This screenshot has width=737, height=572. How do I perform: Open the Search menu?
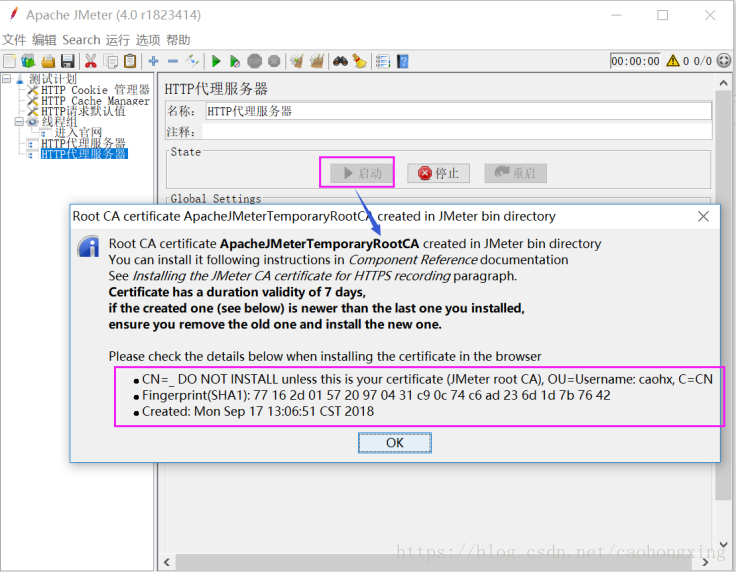pos(81,40)
